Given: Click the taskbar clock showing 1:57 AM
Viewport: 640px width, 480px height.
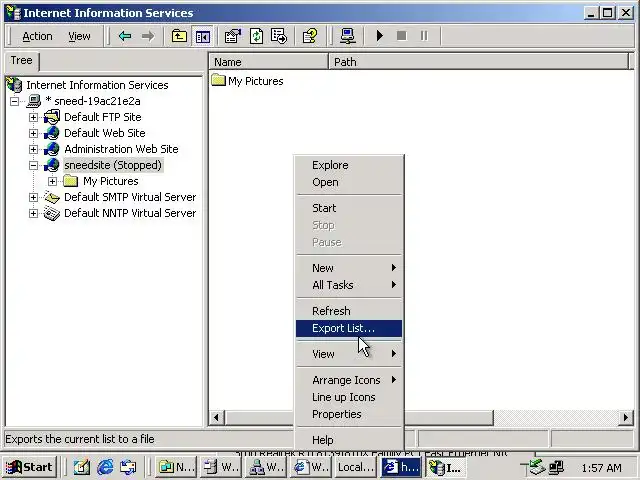Looking at the screenshot, I should click(x=601, y=468).
